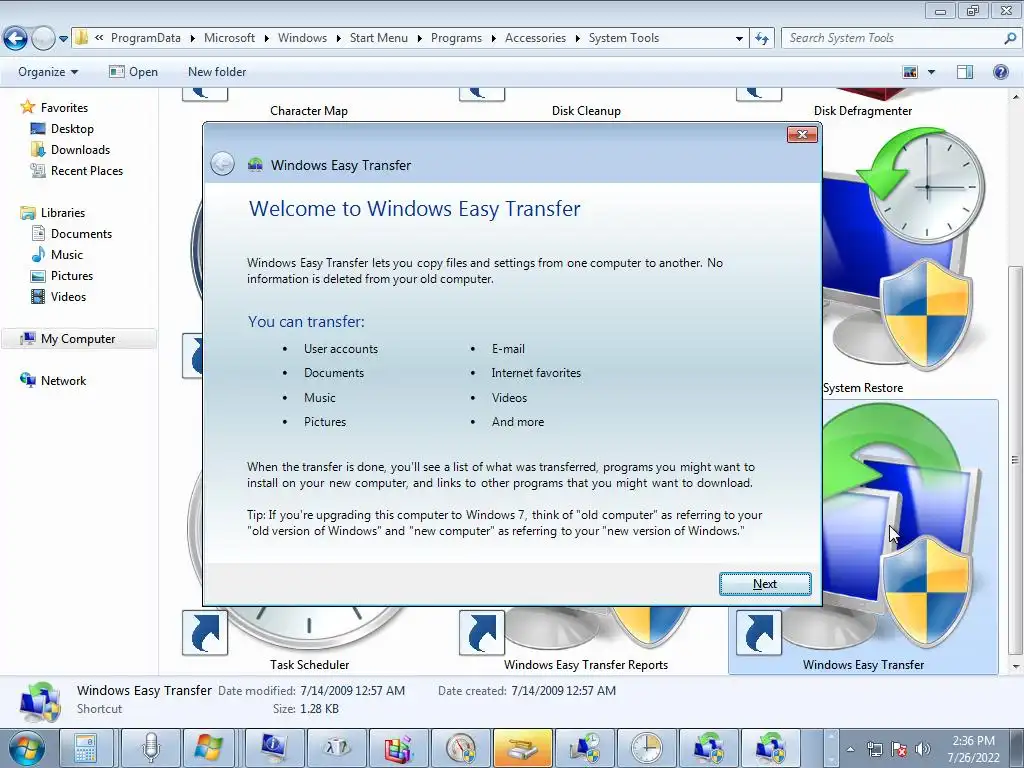Open Documents library

point(81,234)
